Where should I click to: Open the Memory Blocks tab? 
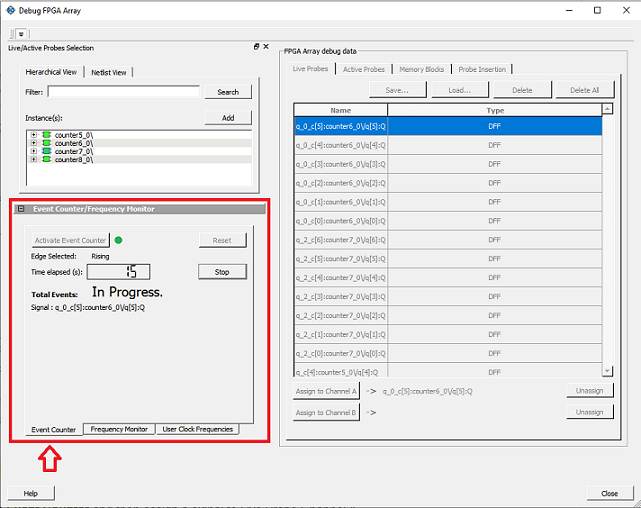click(421, 69)
